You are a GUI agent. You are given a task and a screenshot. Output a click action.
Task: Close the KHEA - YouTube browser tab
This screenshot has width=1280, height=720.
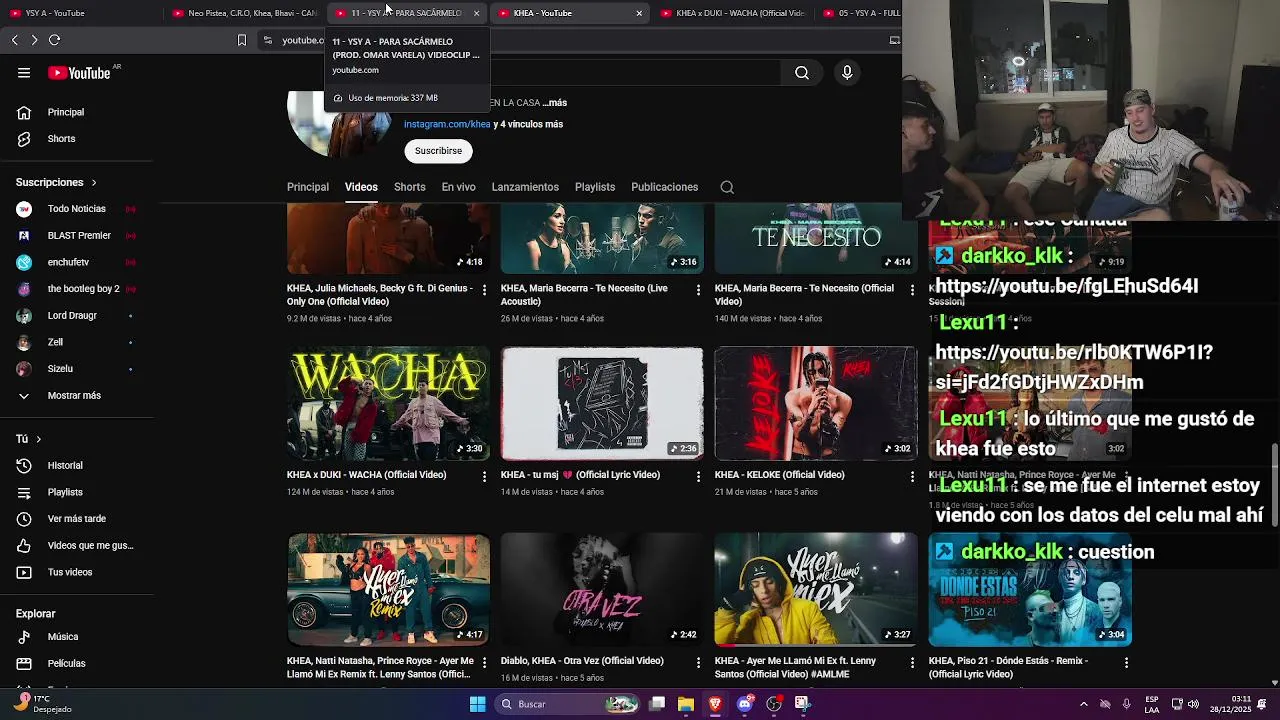tap(639, 13)
